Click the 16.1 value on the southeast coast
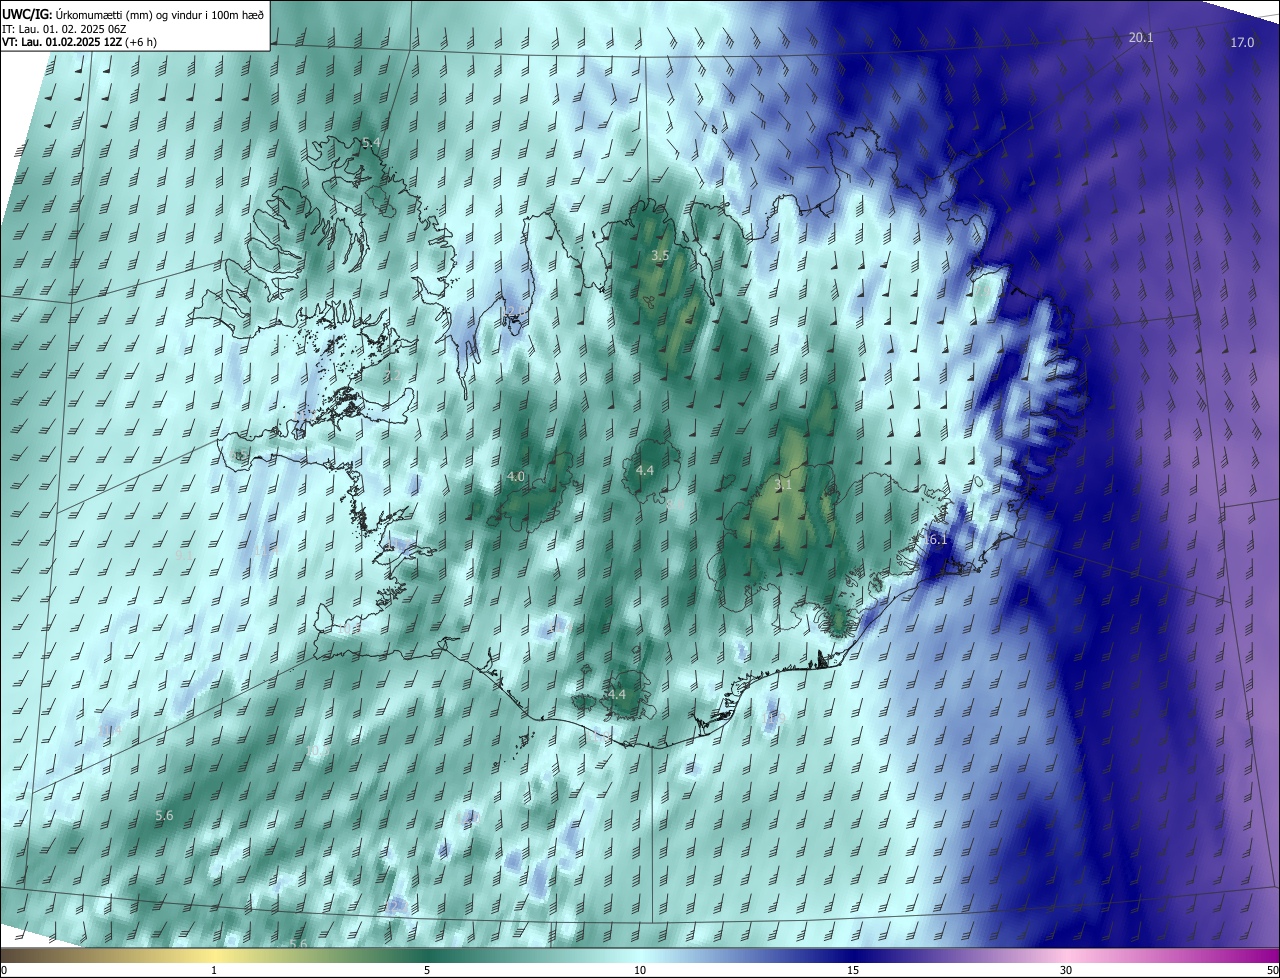 pos(934,540)
